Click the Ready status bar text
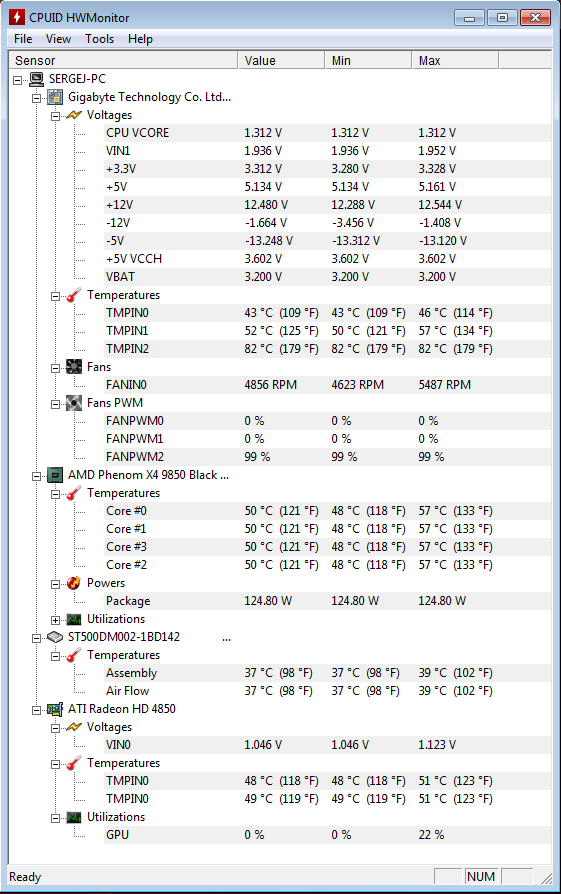561x894 pixels. click(25, 877)
